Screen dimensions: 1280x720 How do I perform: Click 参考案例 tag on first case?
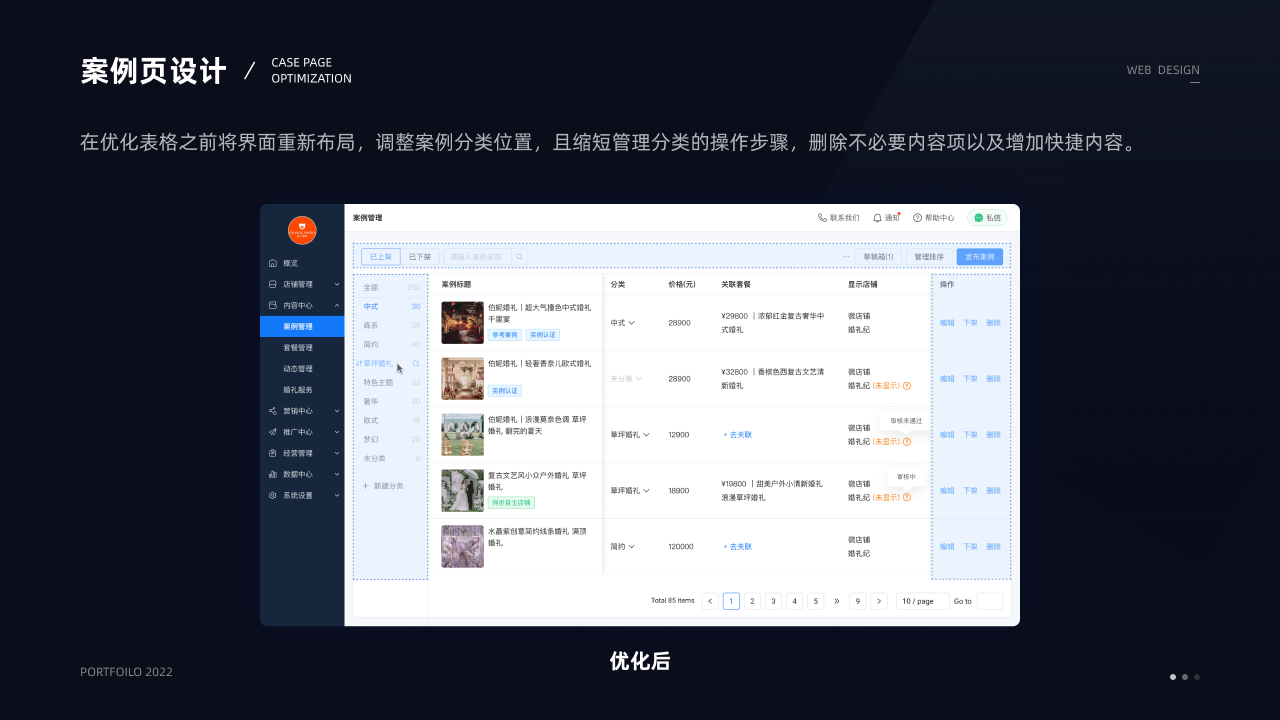(505, 335)
